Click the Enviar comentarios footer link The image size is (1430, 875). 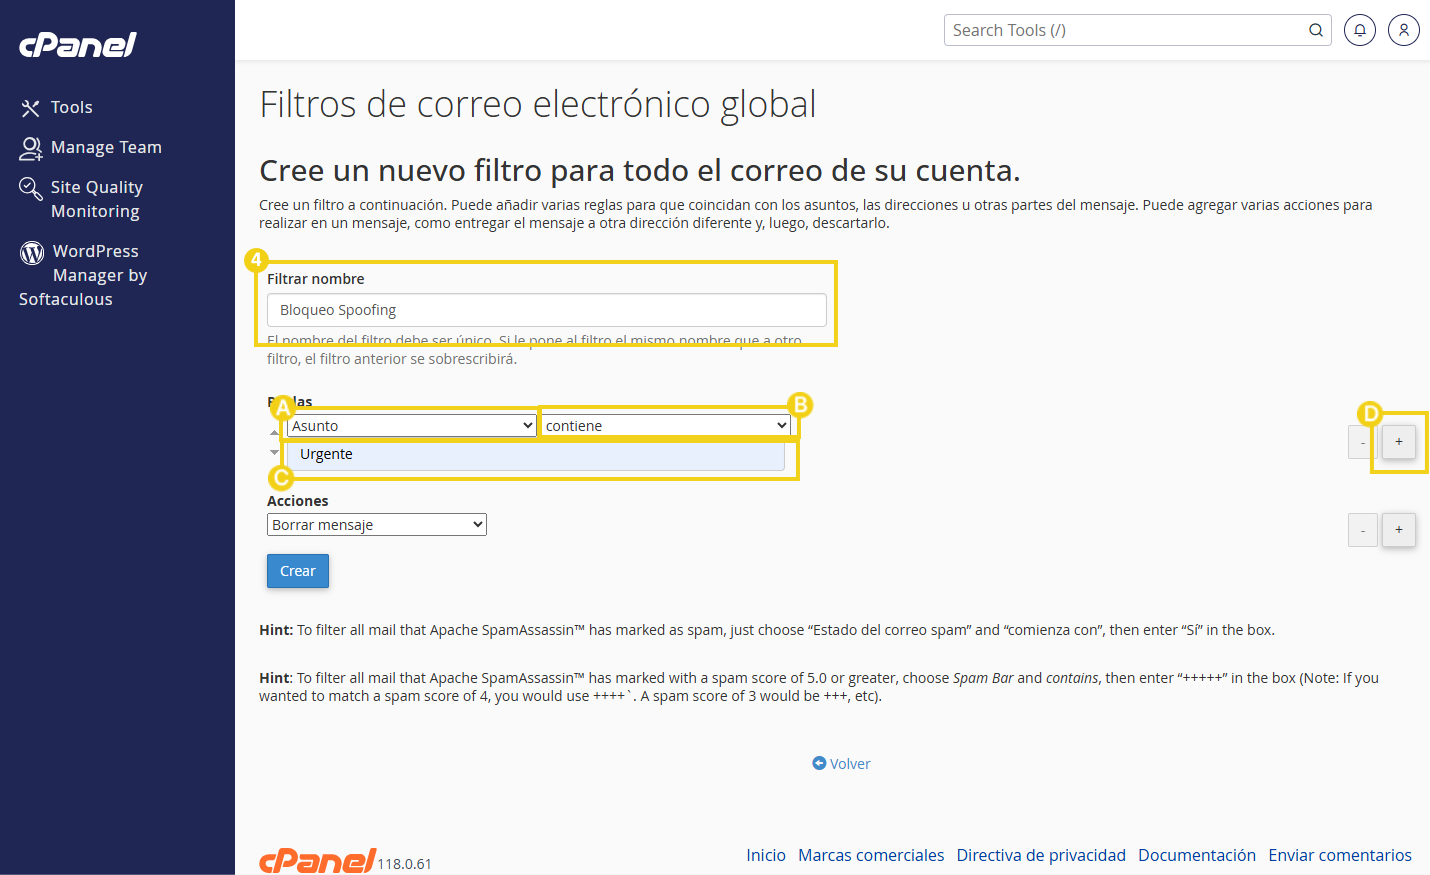pos(1340,855)
